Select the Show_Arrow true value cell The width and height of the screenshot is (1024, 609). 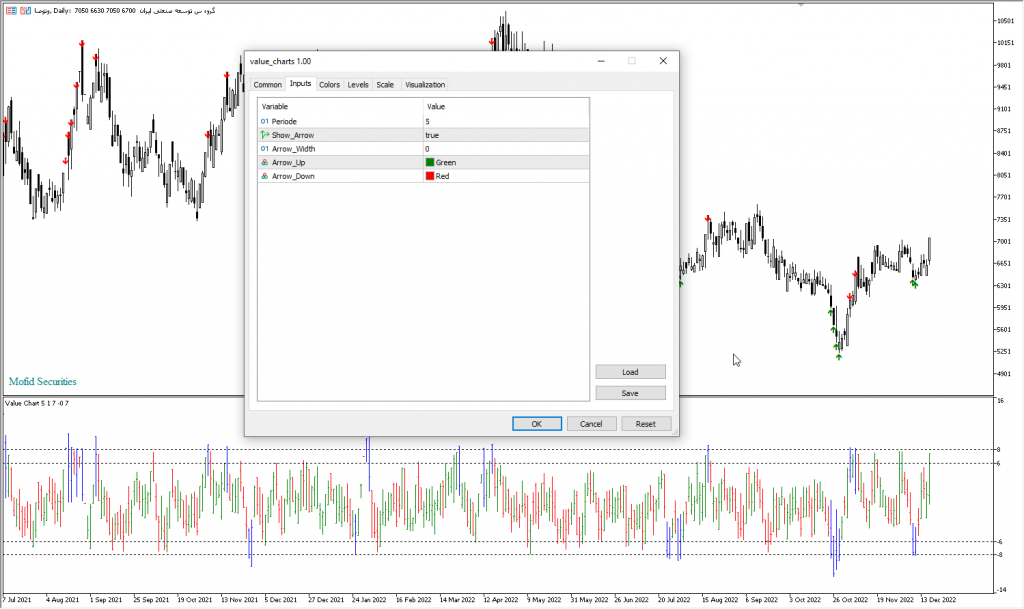tap(505, 135)
